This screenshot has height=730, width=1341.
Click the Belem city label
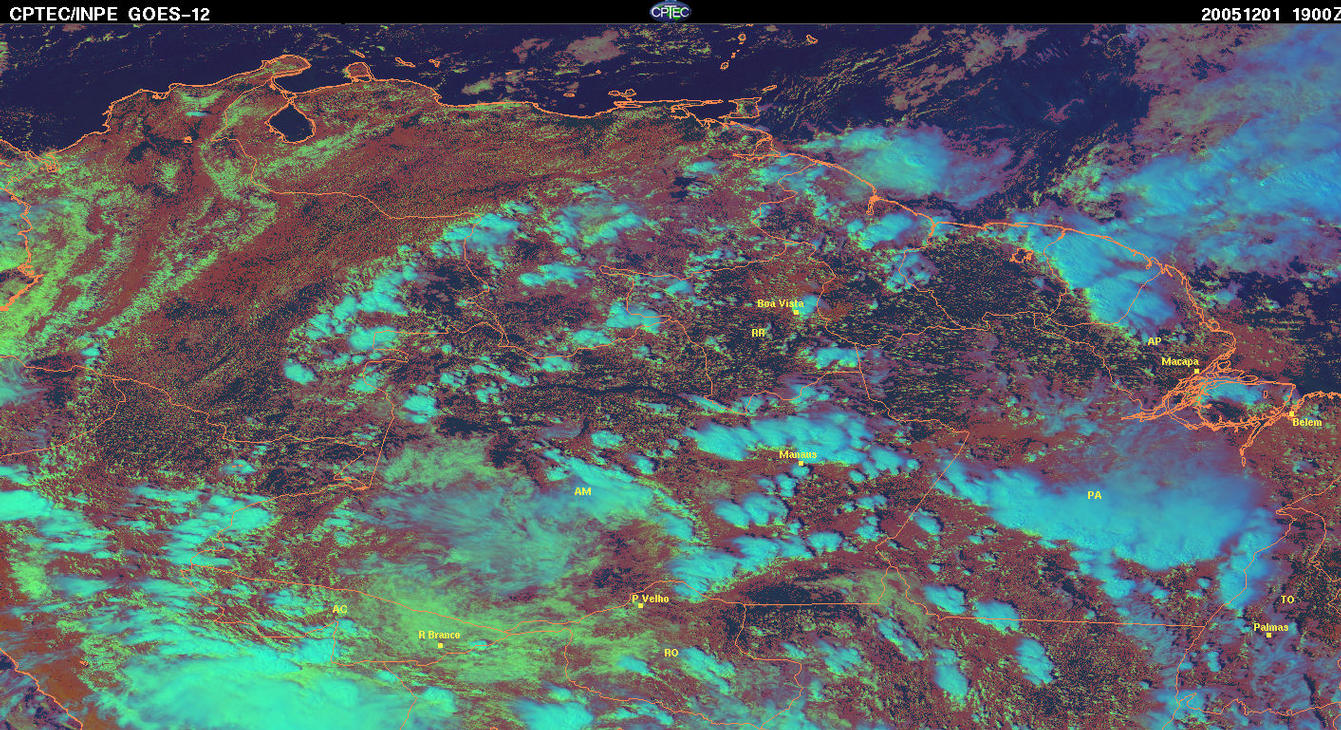click(1307, 423)
